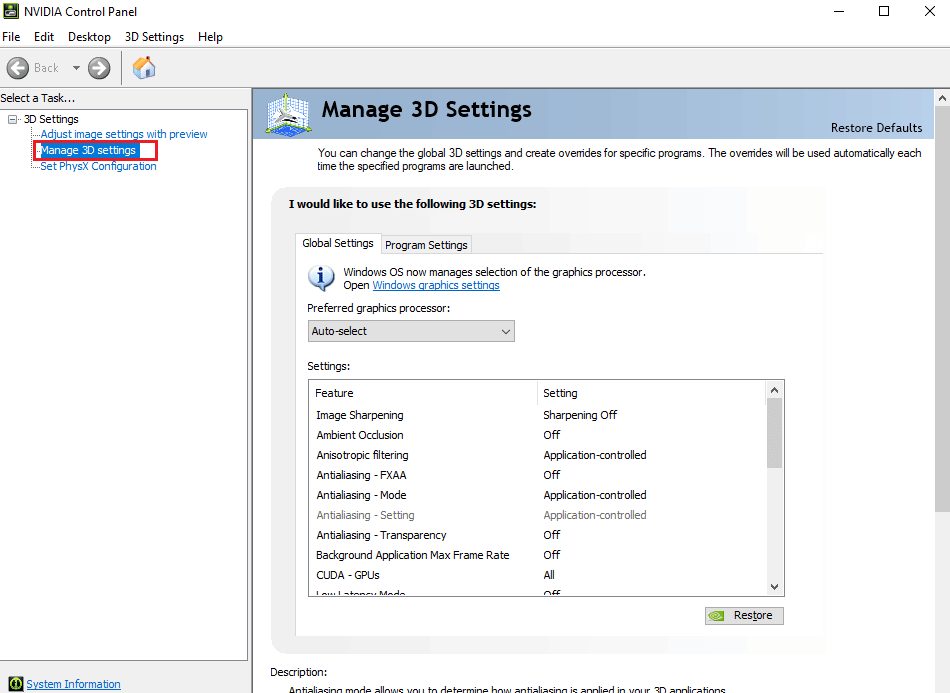
Task: Select the Anisotropic filtering row
Action: (537, 455)
